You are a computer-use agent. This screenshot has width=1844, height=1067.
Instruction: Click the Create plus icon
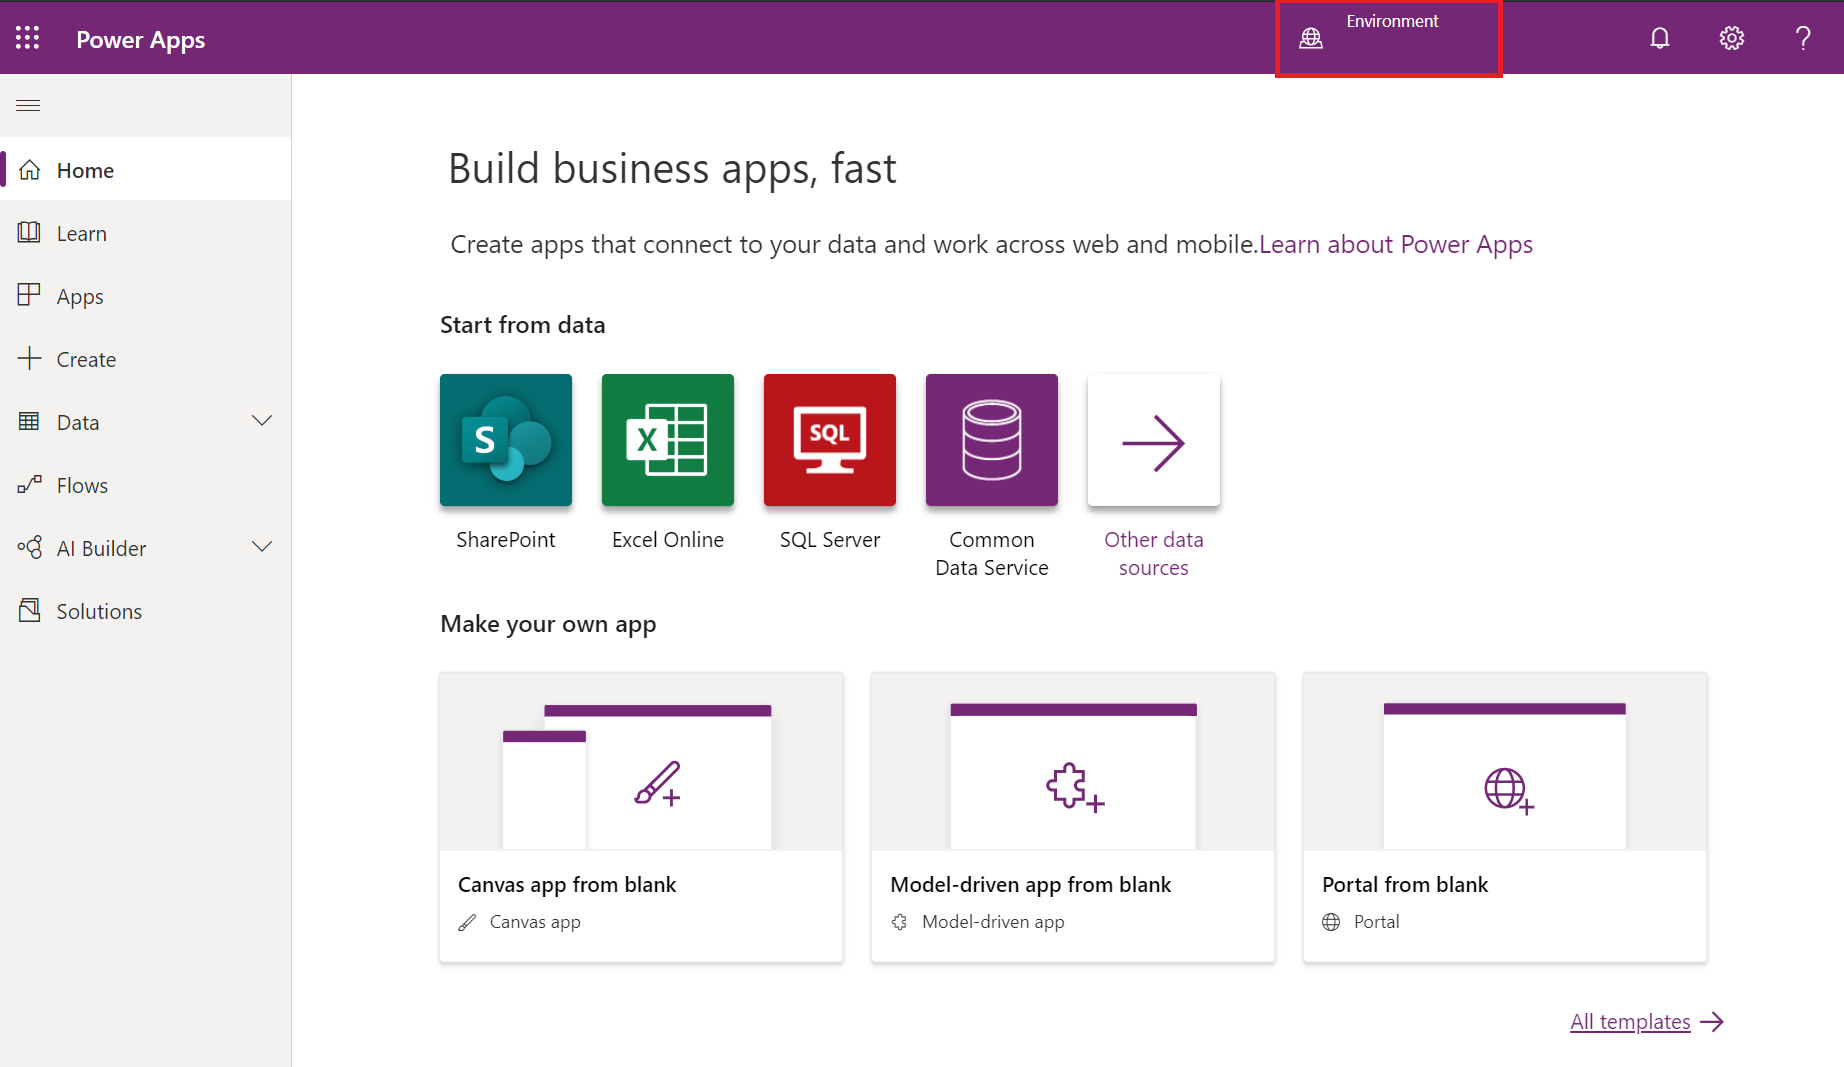(x=30, y=358)
